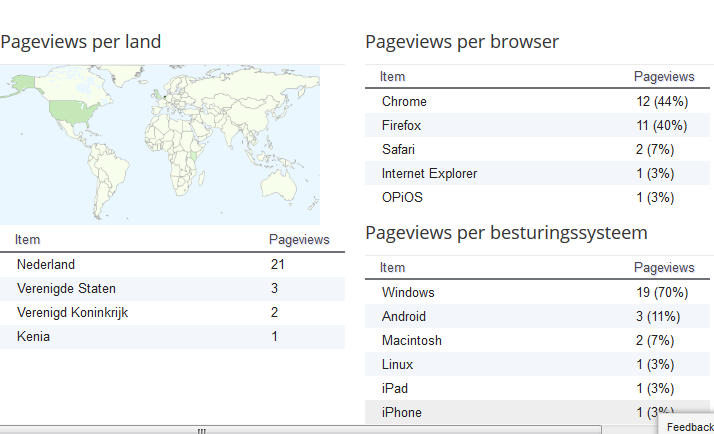Click the Android operating system row
714x434 pixels.
pyautogui.click(x=537, y=317)
